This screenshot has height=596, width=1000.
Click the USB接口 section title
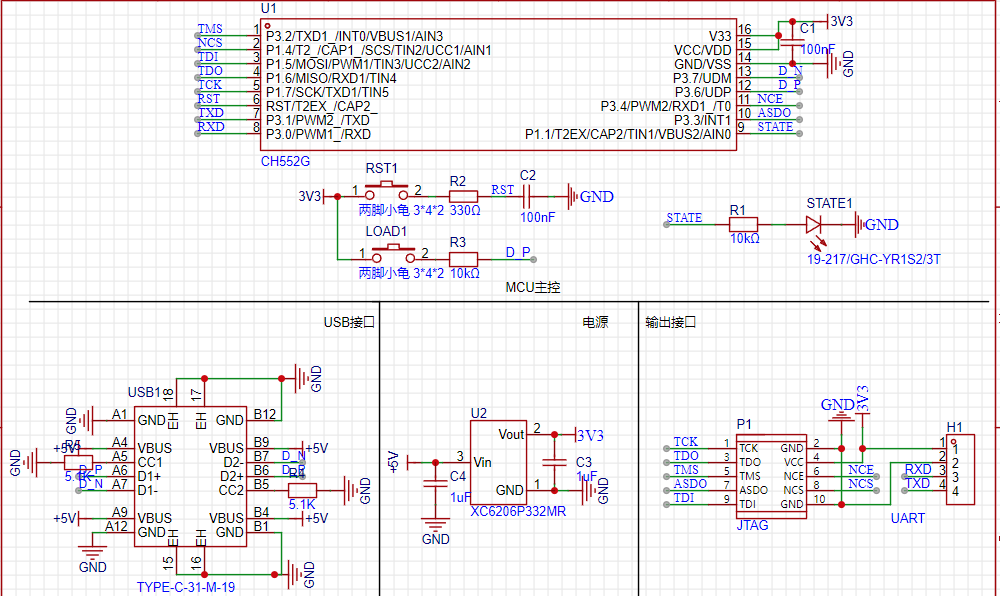348,323
